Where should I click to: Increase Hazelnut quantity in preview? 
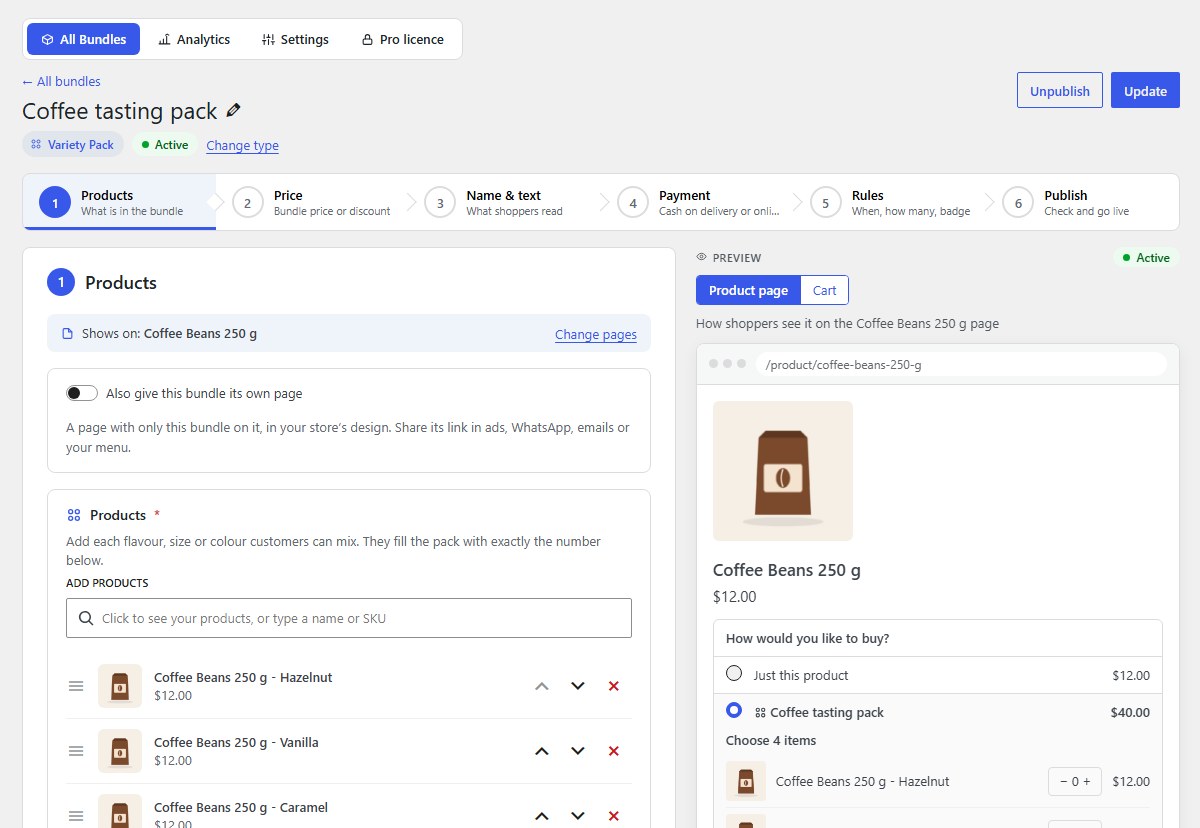pos(1089,781)
